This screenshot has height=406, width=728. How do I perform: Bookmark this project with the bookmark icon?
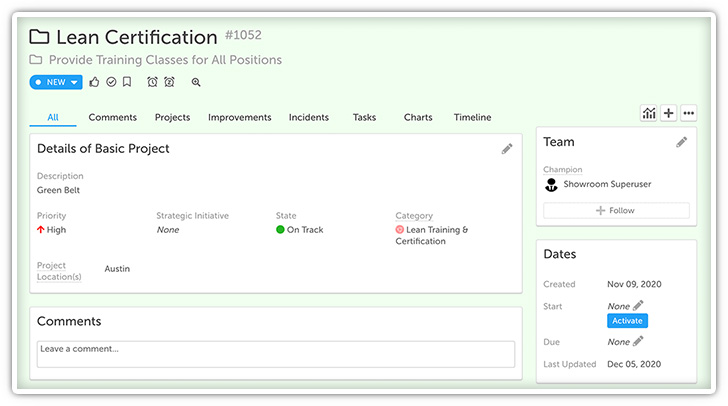pyautogui.click(x=127, y=82)
